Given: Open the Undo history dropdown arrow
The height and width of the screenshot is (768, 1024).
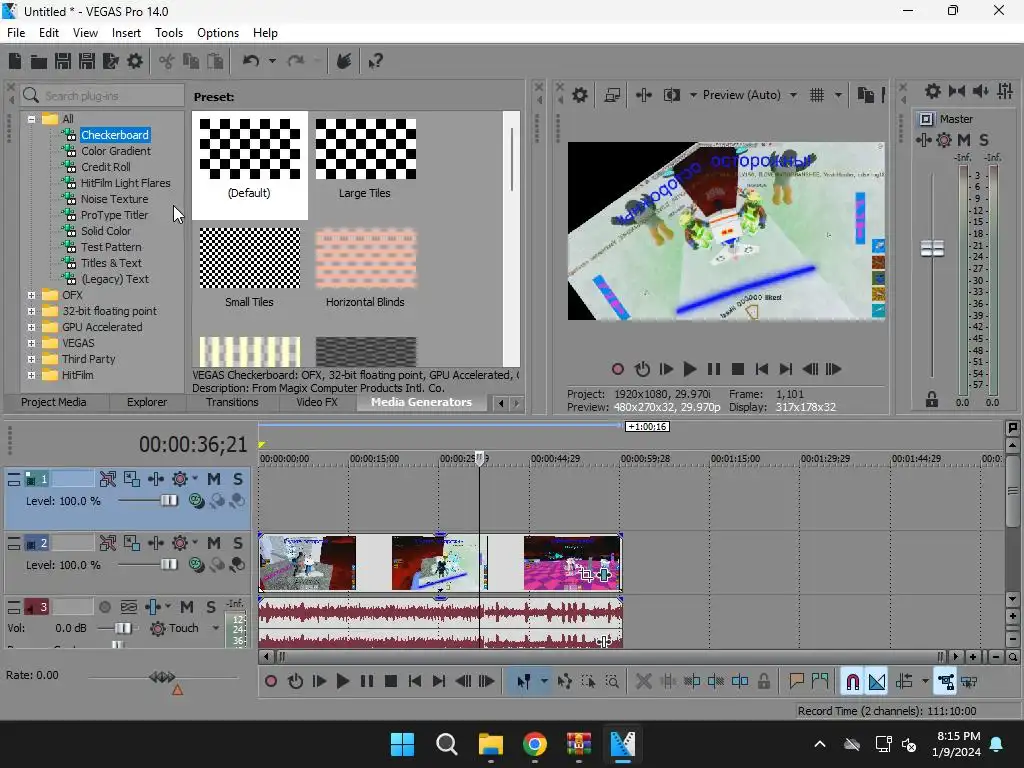Looking at the screenshot, I should 272,61.
